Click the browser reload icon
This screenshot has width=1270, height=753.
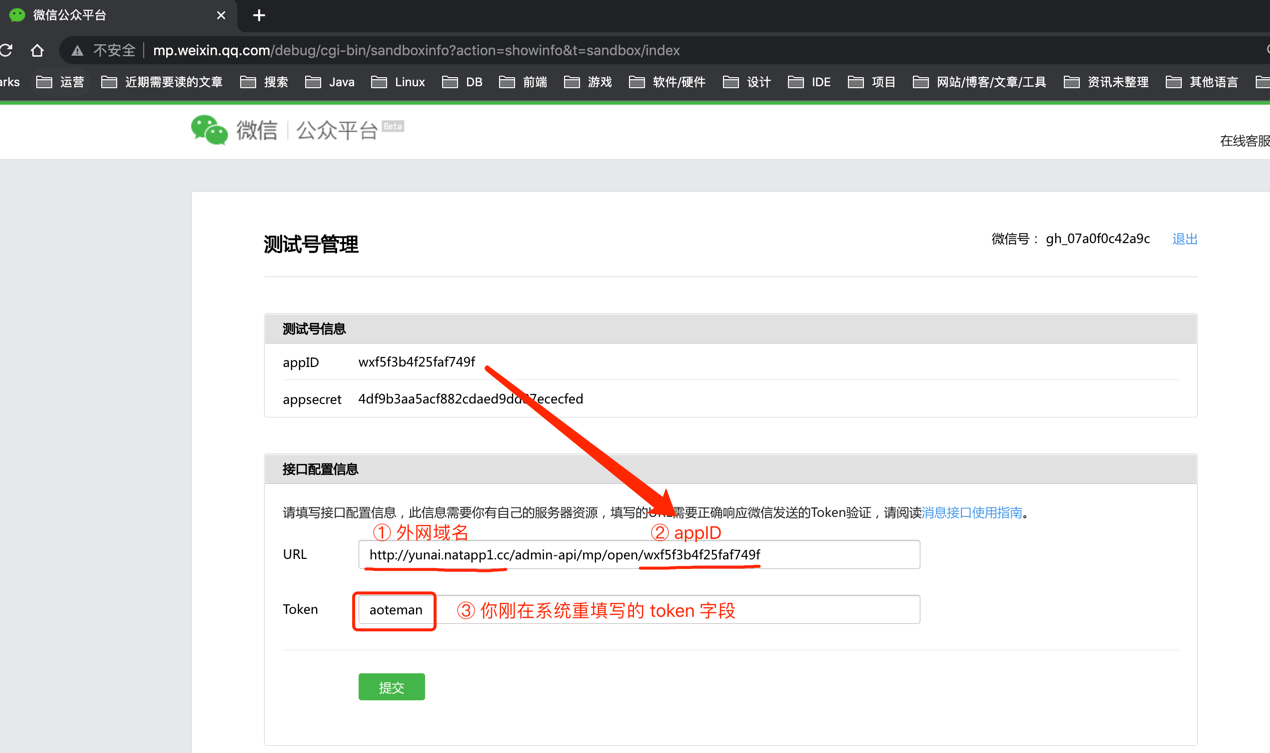7,49
